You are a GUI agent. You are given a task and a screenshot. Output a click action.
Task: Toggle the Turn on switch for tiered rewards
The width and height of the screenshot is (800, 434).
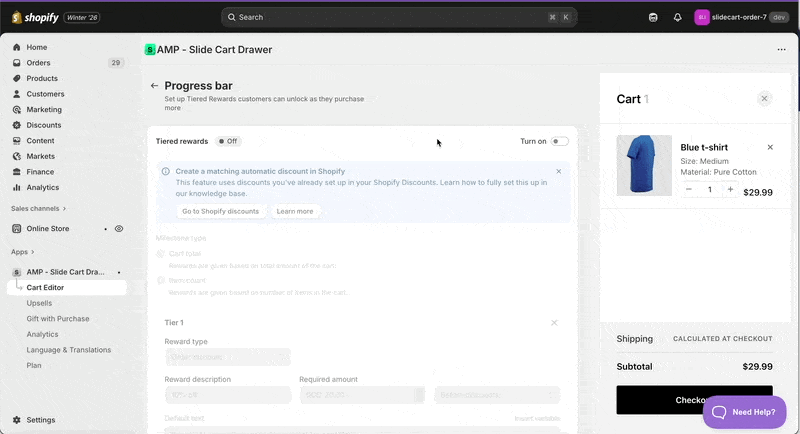pos(559,141)
